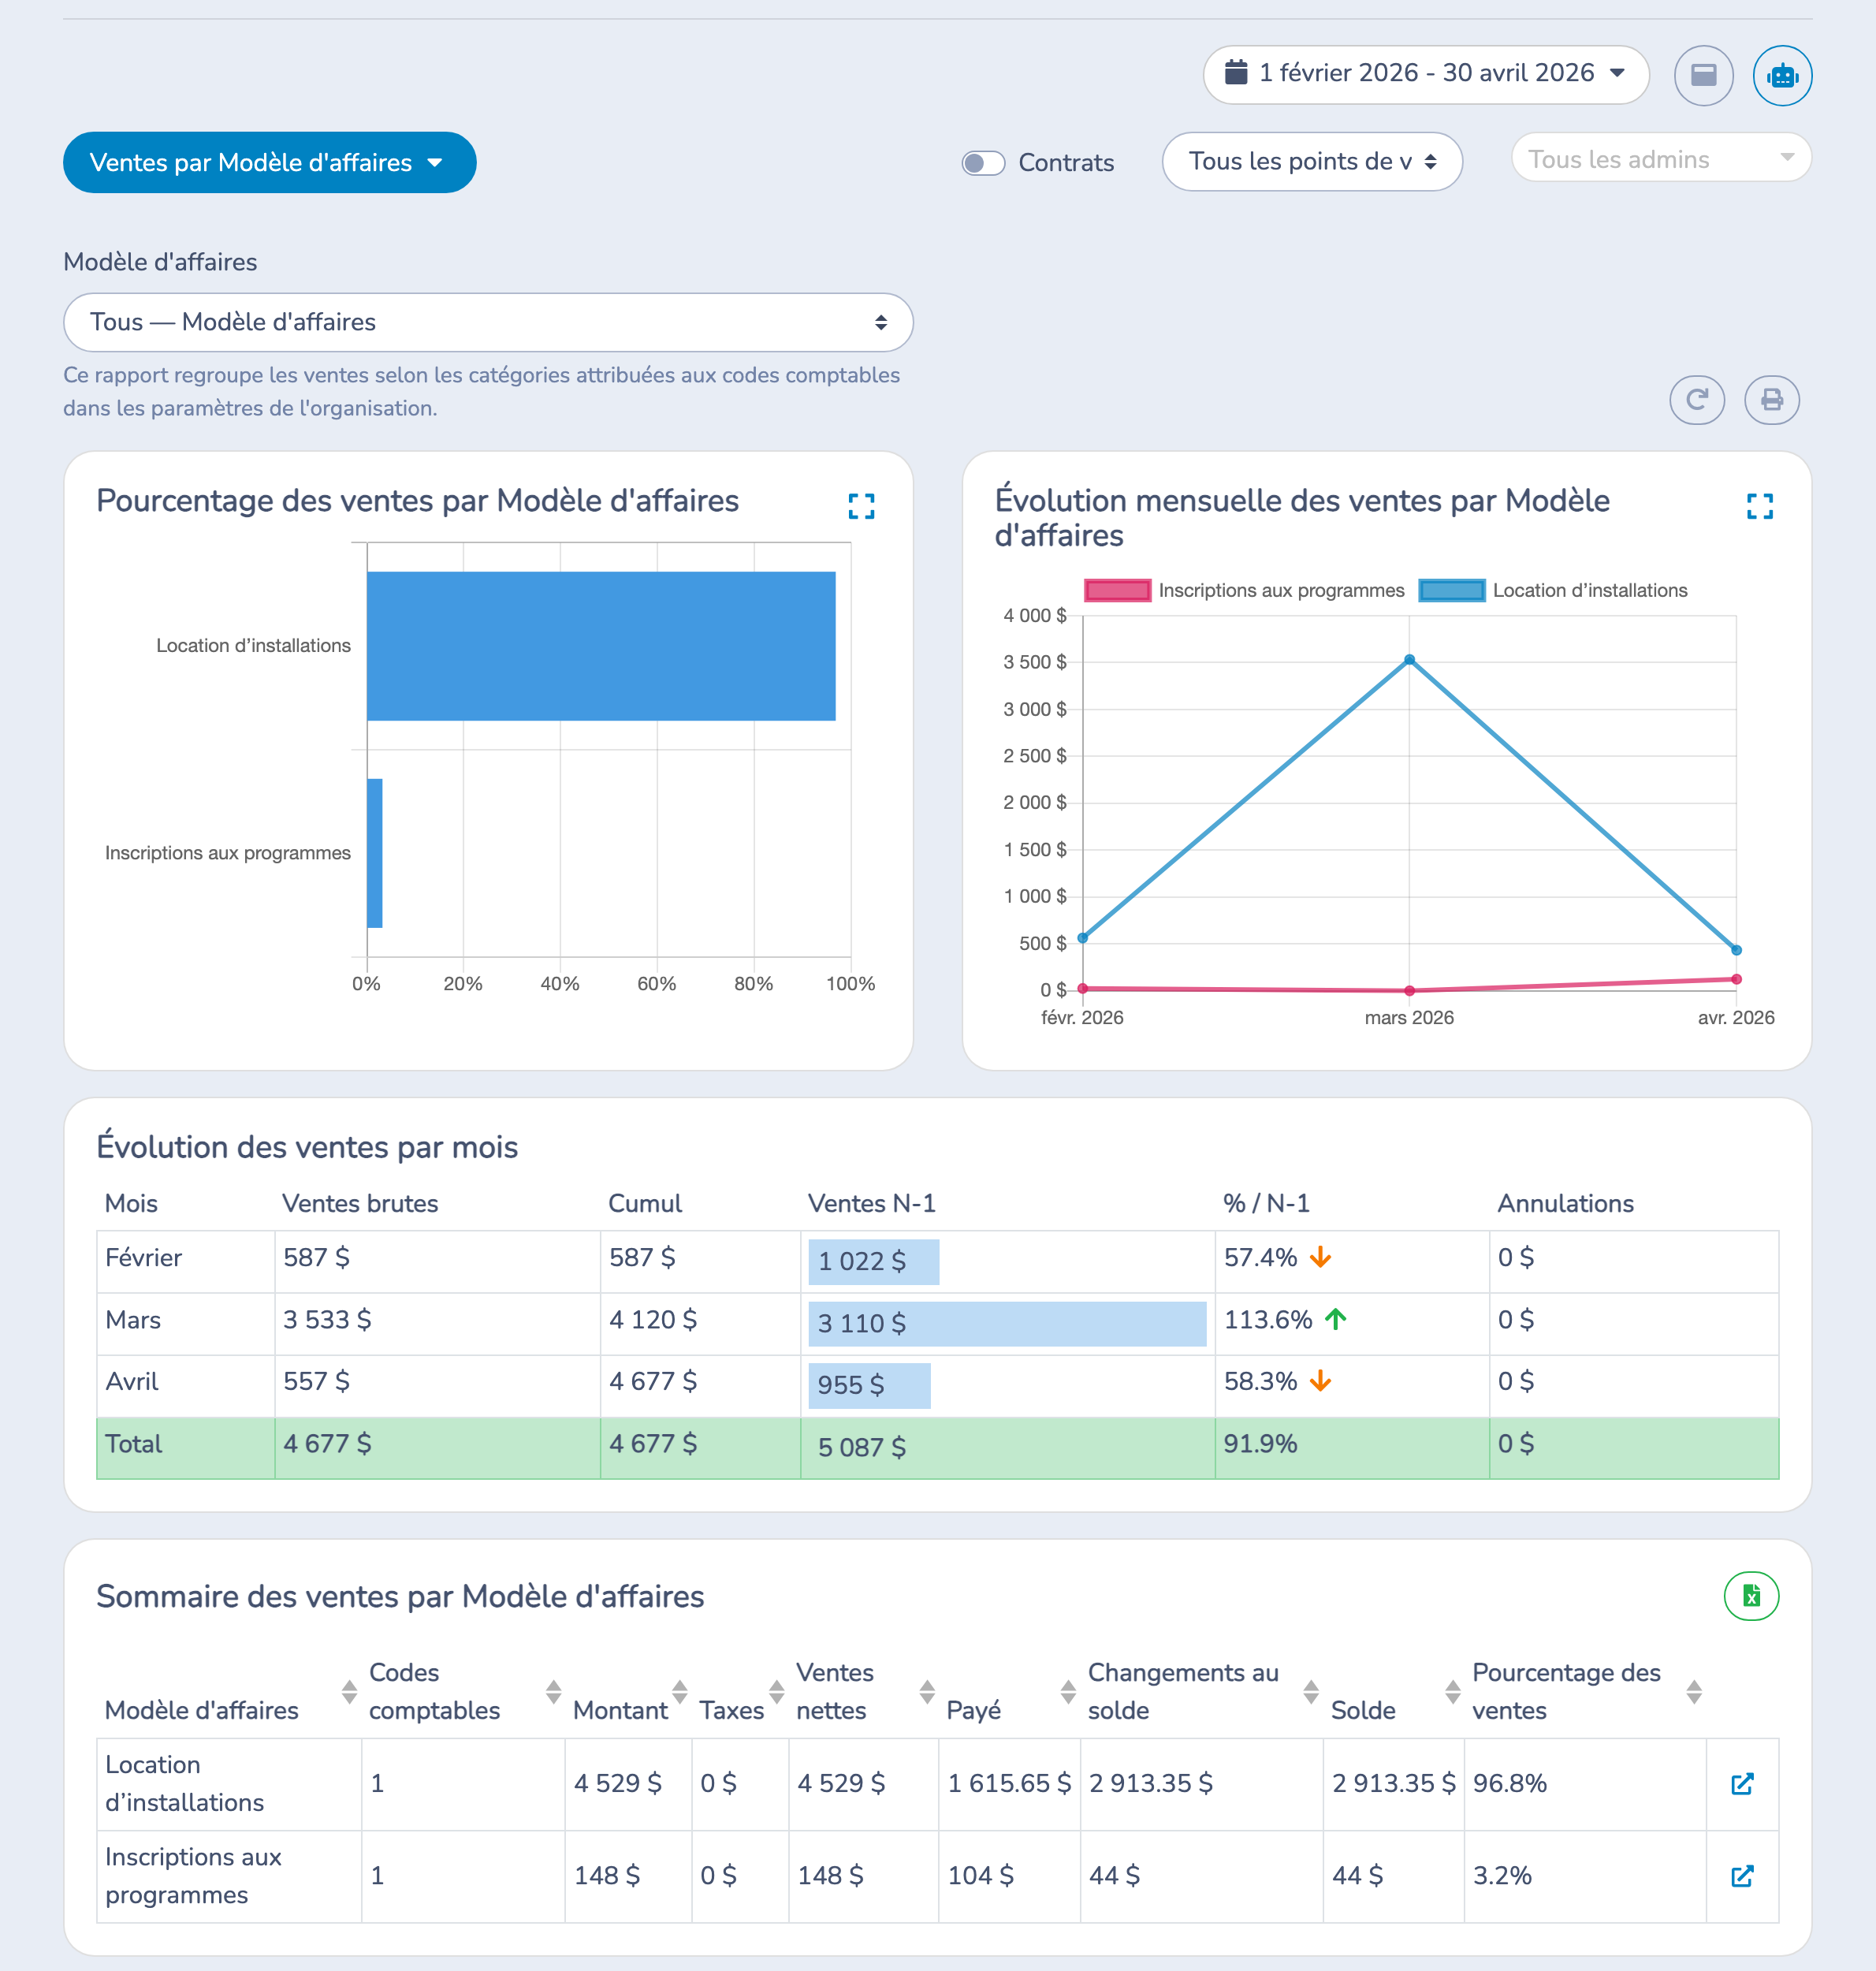Click the 1 615.65 $ Payé cell
Viewport: 1876px width, 1971px height.
click(x=1009, y=1783)
